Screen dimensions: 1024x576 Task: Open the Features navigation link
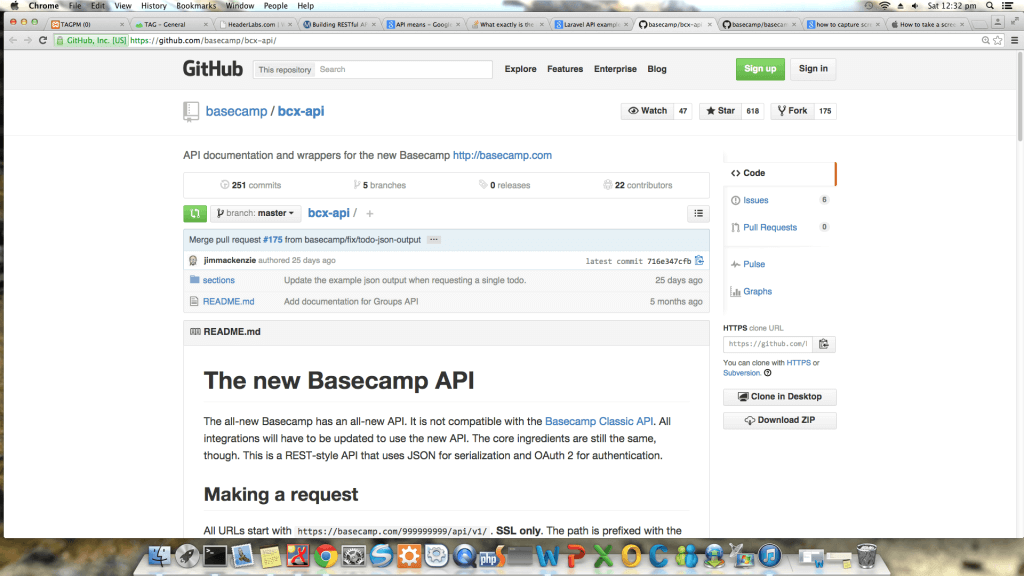pyautogui.click(x=565, y=69)
